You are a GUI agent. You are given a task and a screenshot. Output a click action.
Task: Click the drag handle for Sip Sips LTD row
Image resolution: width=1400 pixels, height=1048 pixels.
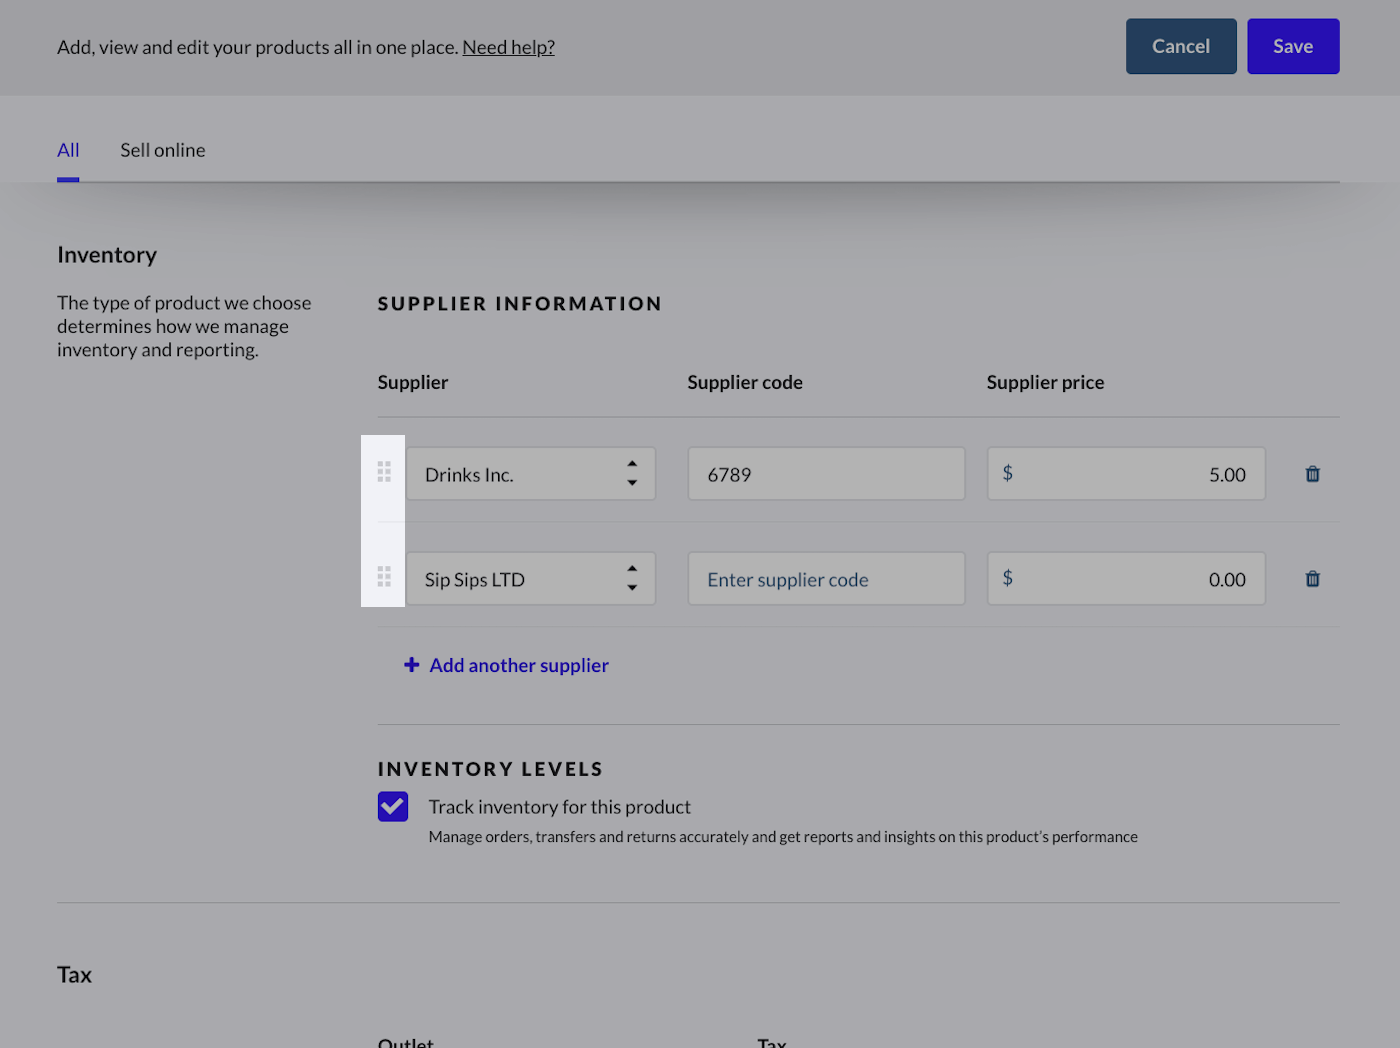coord(384,577)
